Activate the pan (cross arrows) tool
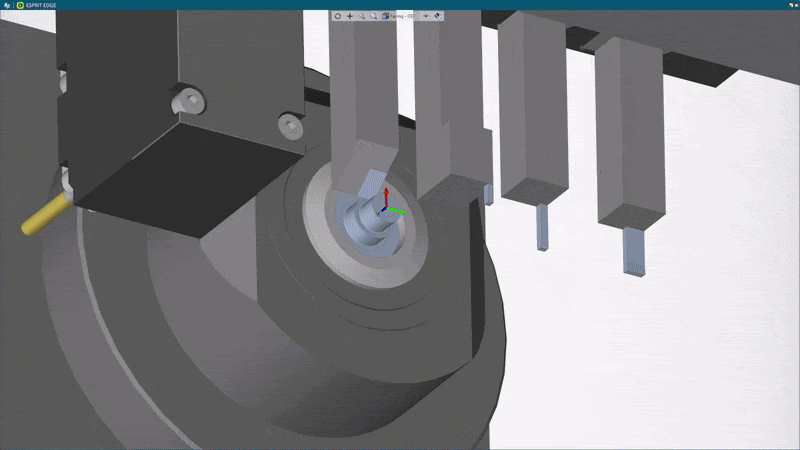The width and height of the screenshot is (800, 450). 349,16
